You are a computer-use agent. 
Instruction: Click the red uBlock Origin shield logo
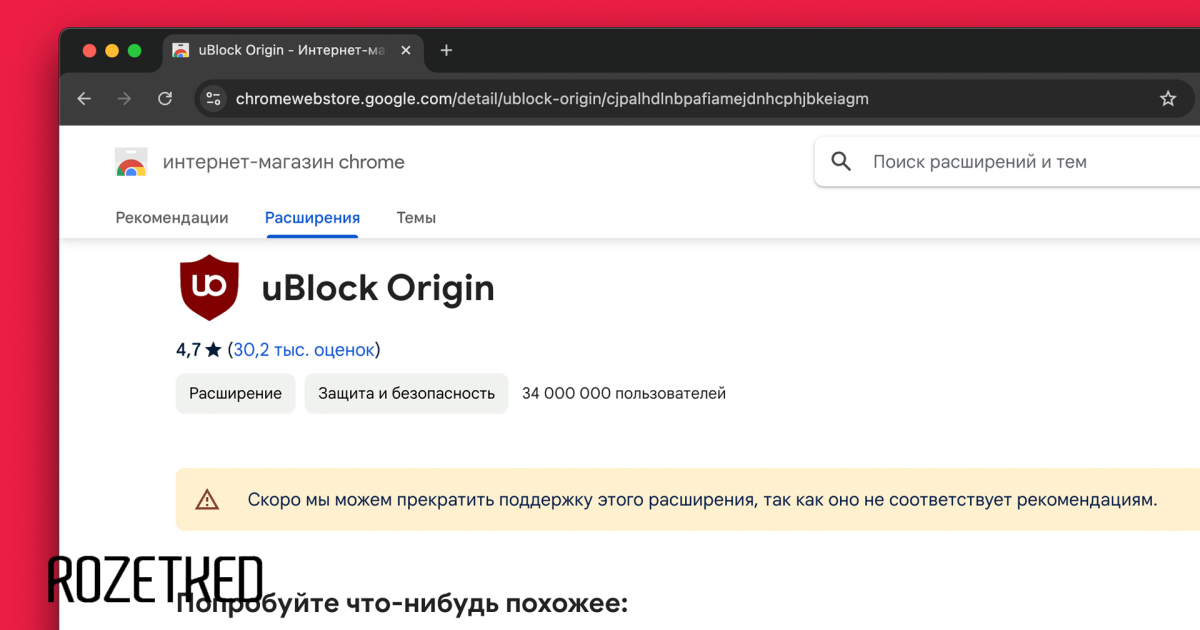(209, 288)
